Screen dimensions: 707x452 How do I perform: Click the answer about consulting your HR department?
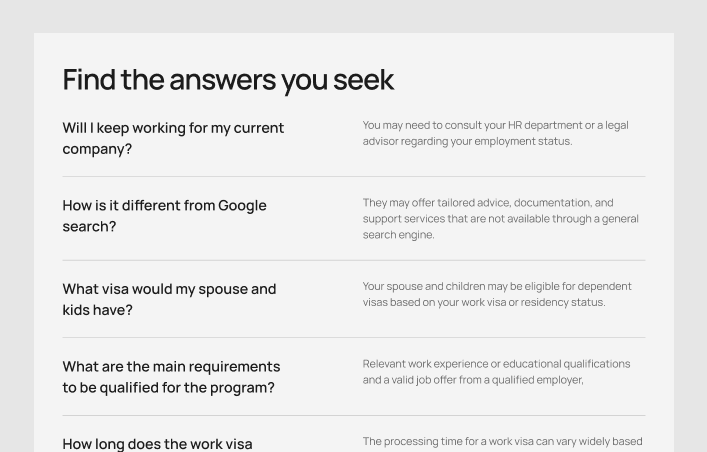[x=495, y=133]
